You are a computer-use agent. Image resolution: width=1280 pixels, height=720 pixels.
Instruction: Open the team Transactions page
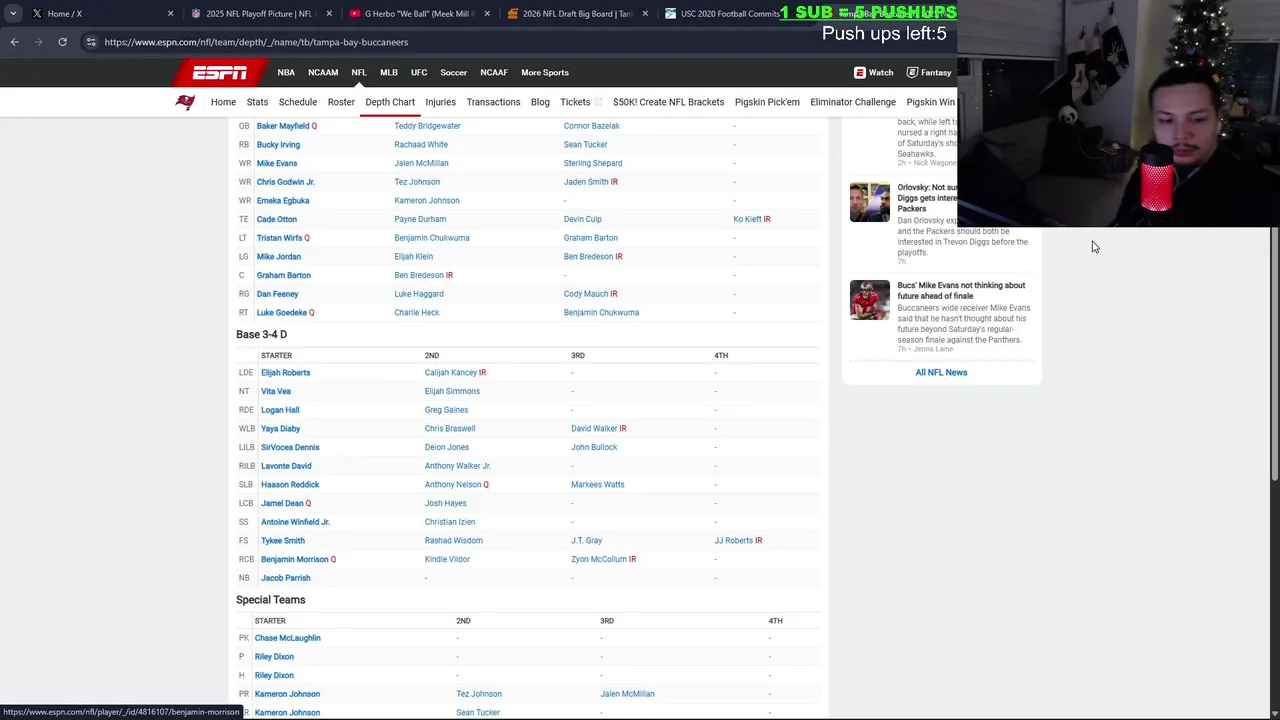(x=493, y=102)
